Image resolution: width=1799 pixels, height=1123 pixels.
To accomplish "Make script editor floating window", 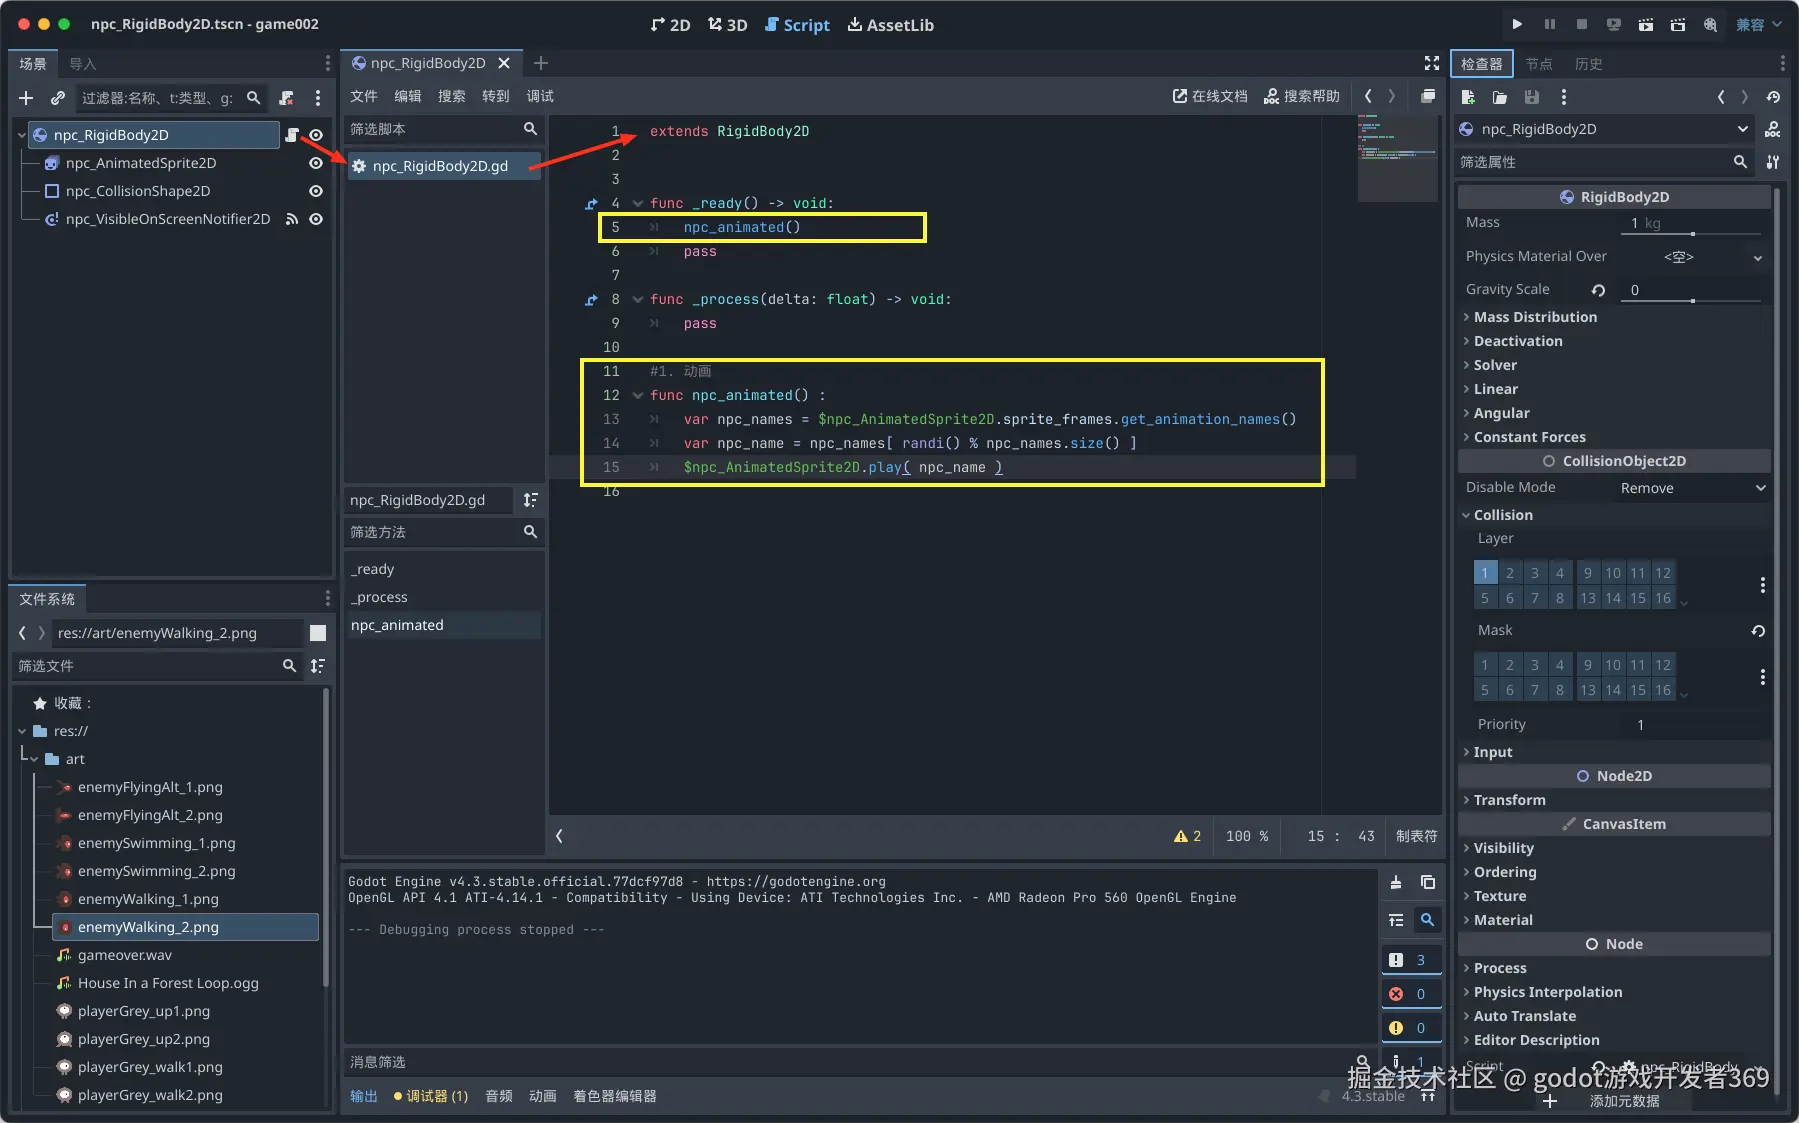I will click(1428, 96).
